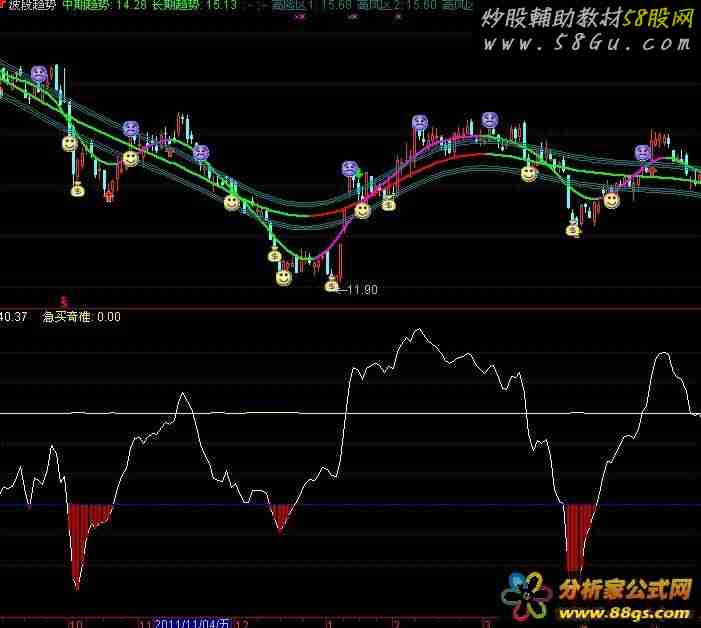Click the 急买奇准 0.00 indicator label
This screenshot has height=628, width=701.
tap(81, 317)
